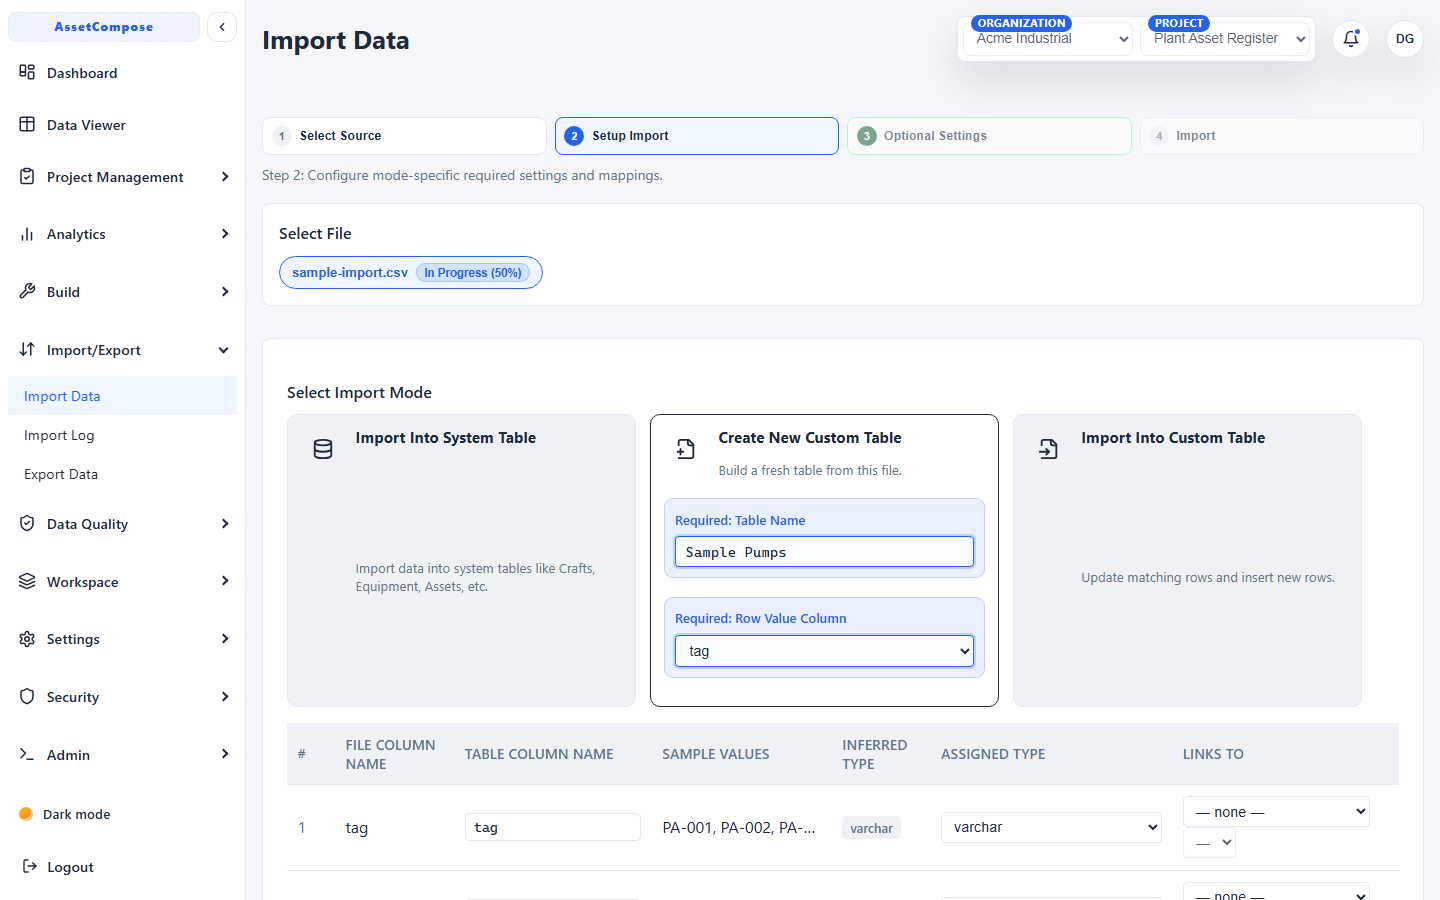1440x900 pixels.
Task: Open the Links To none dropdown for tag row
Action: (1276, 811)
